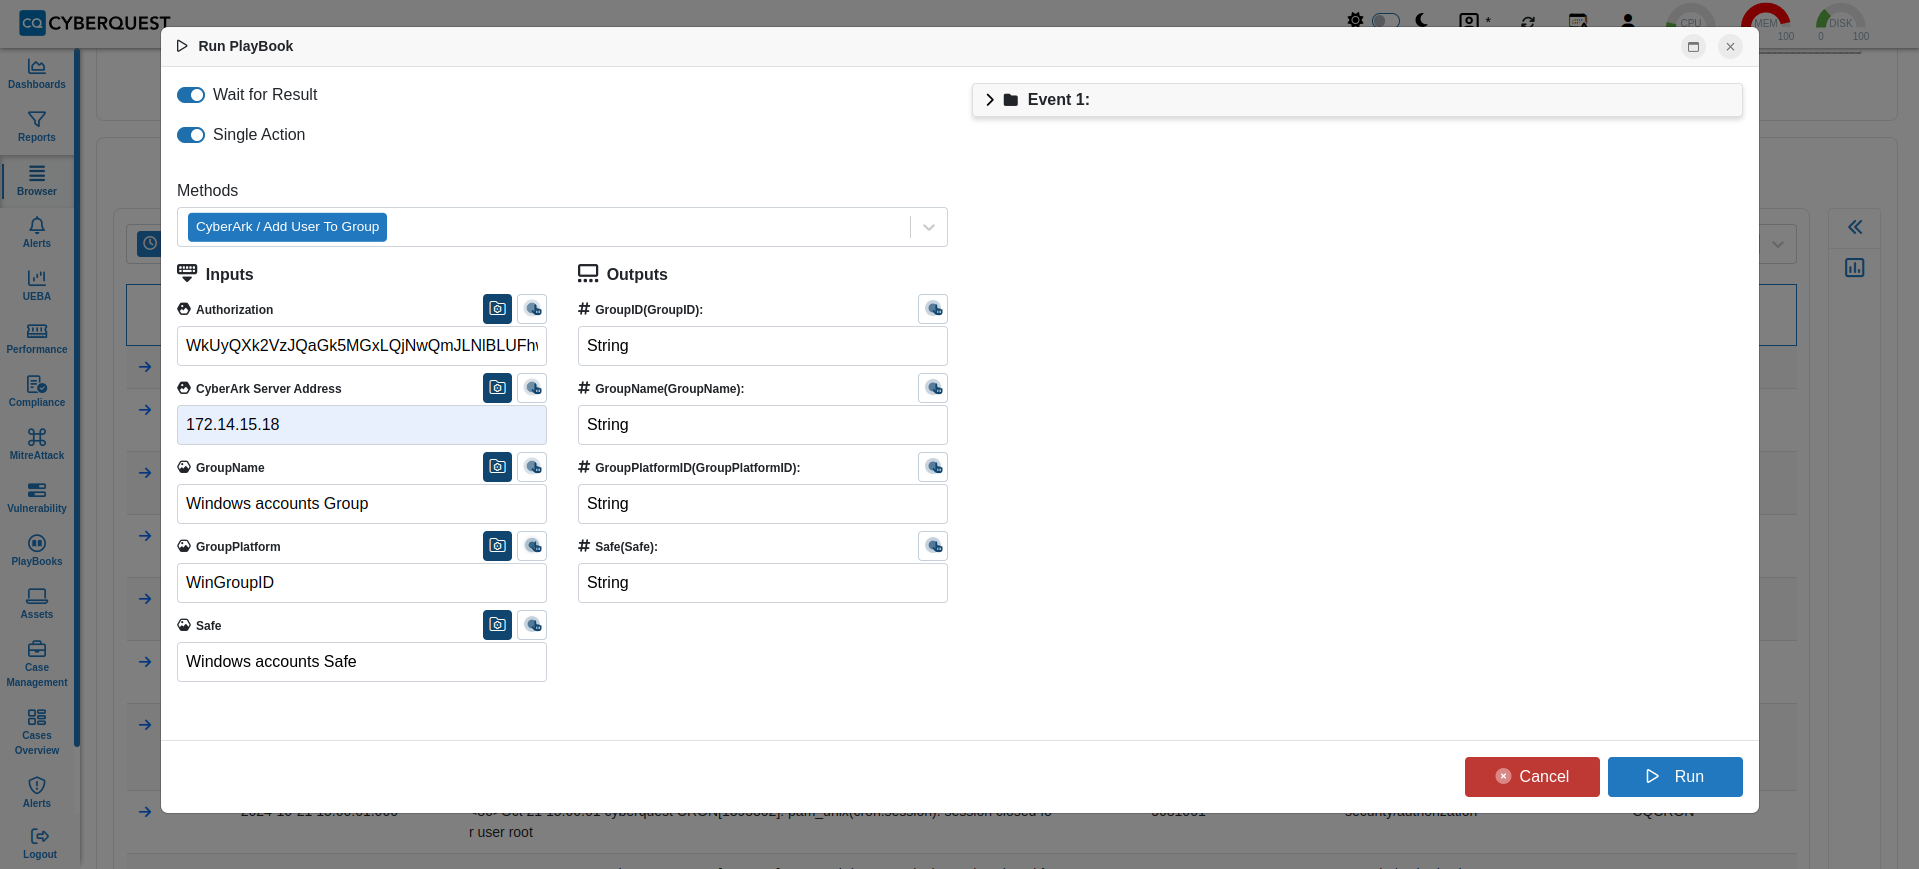
Task: Click the CyberArk / Add User To Group tag
Action: pyautogui.click(x=287, y=227)
